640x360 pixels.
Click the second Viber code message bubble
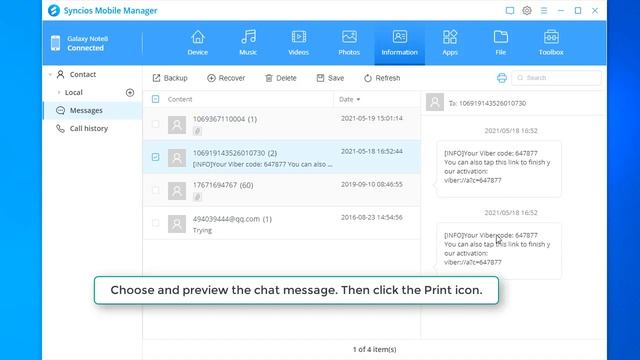coord(499,251)
